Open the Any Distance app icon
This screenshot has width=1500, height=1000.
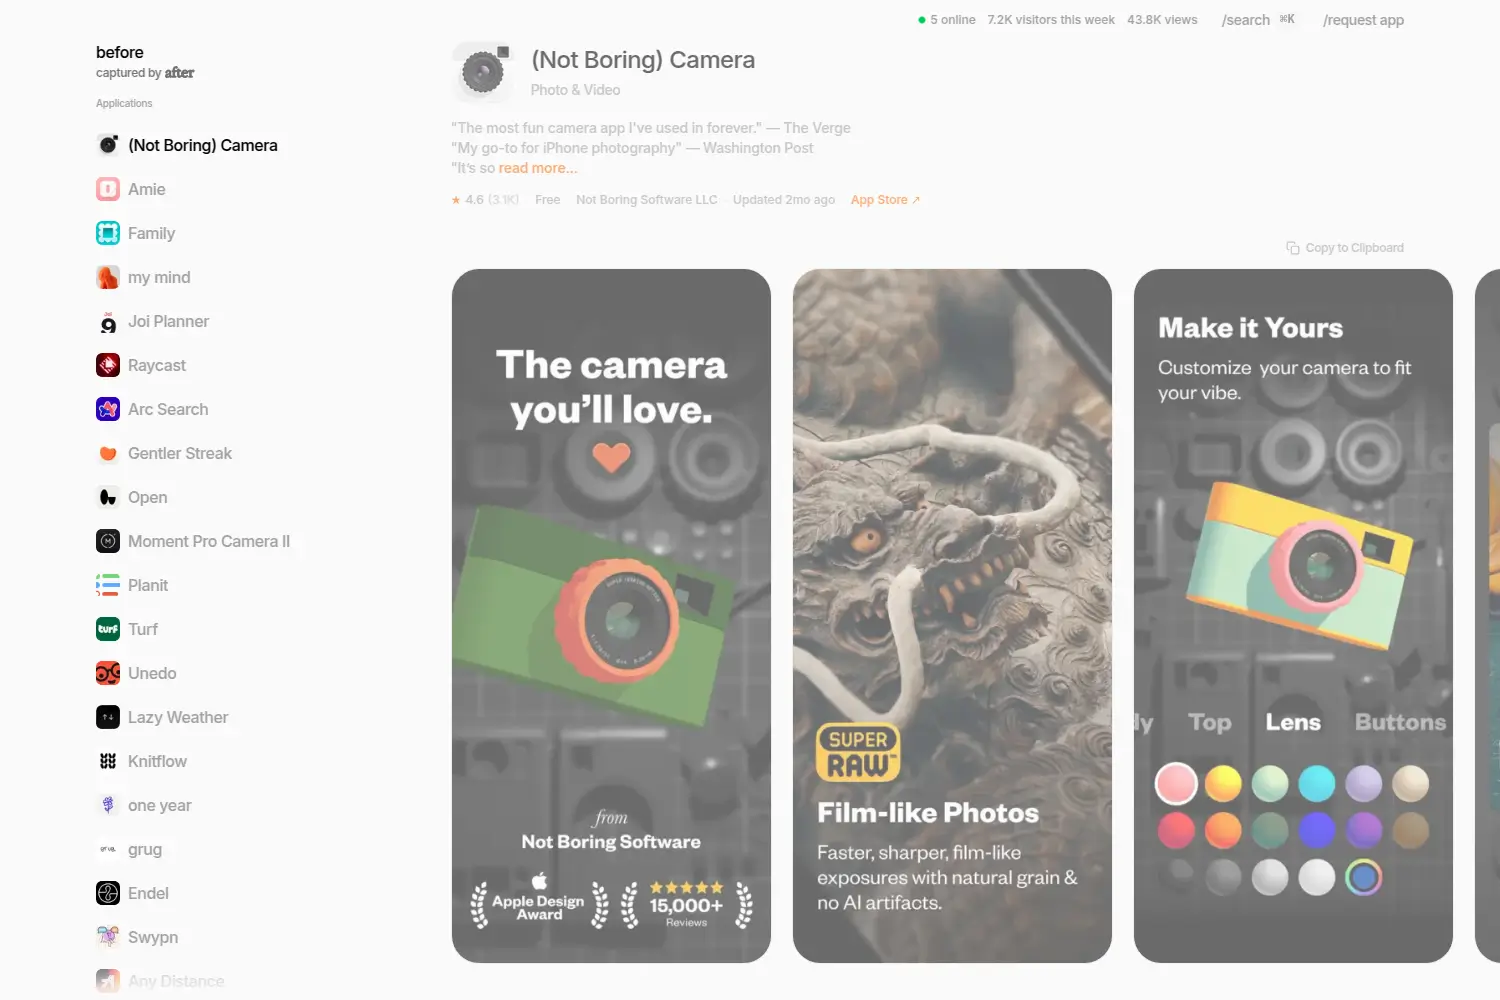tap(108, 981)
